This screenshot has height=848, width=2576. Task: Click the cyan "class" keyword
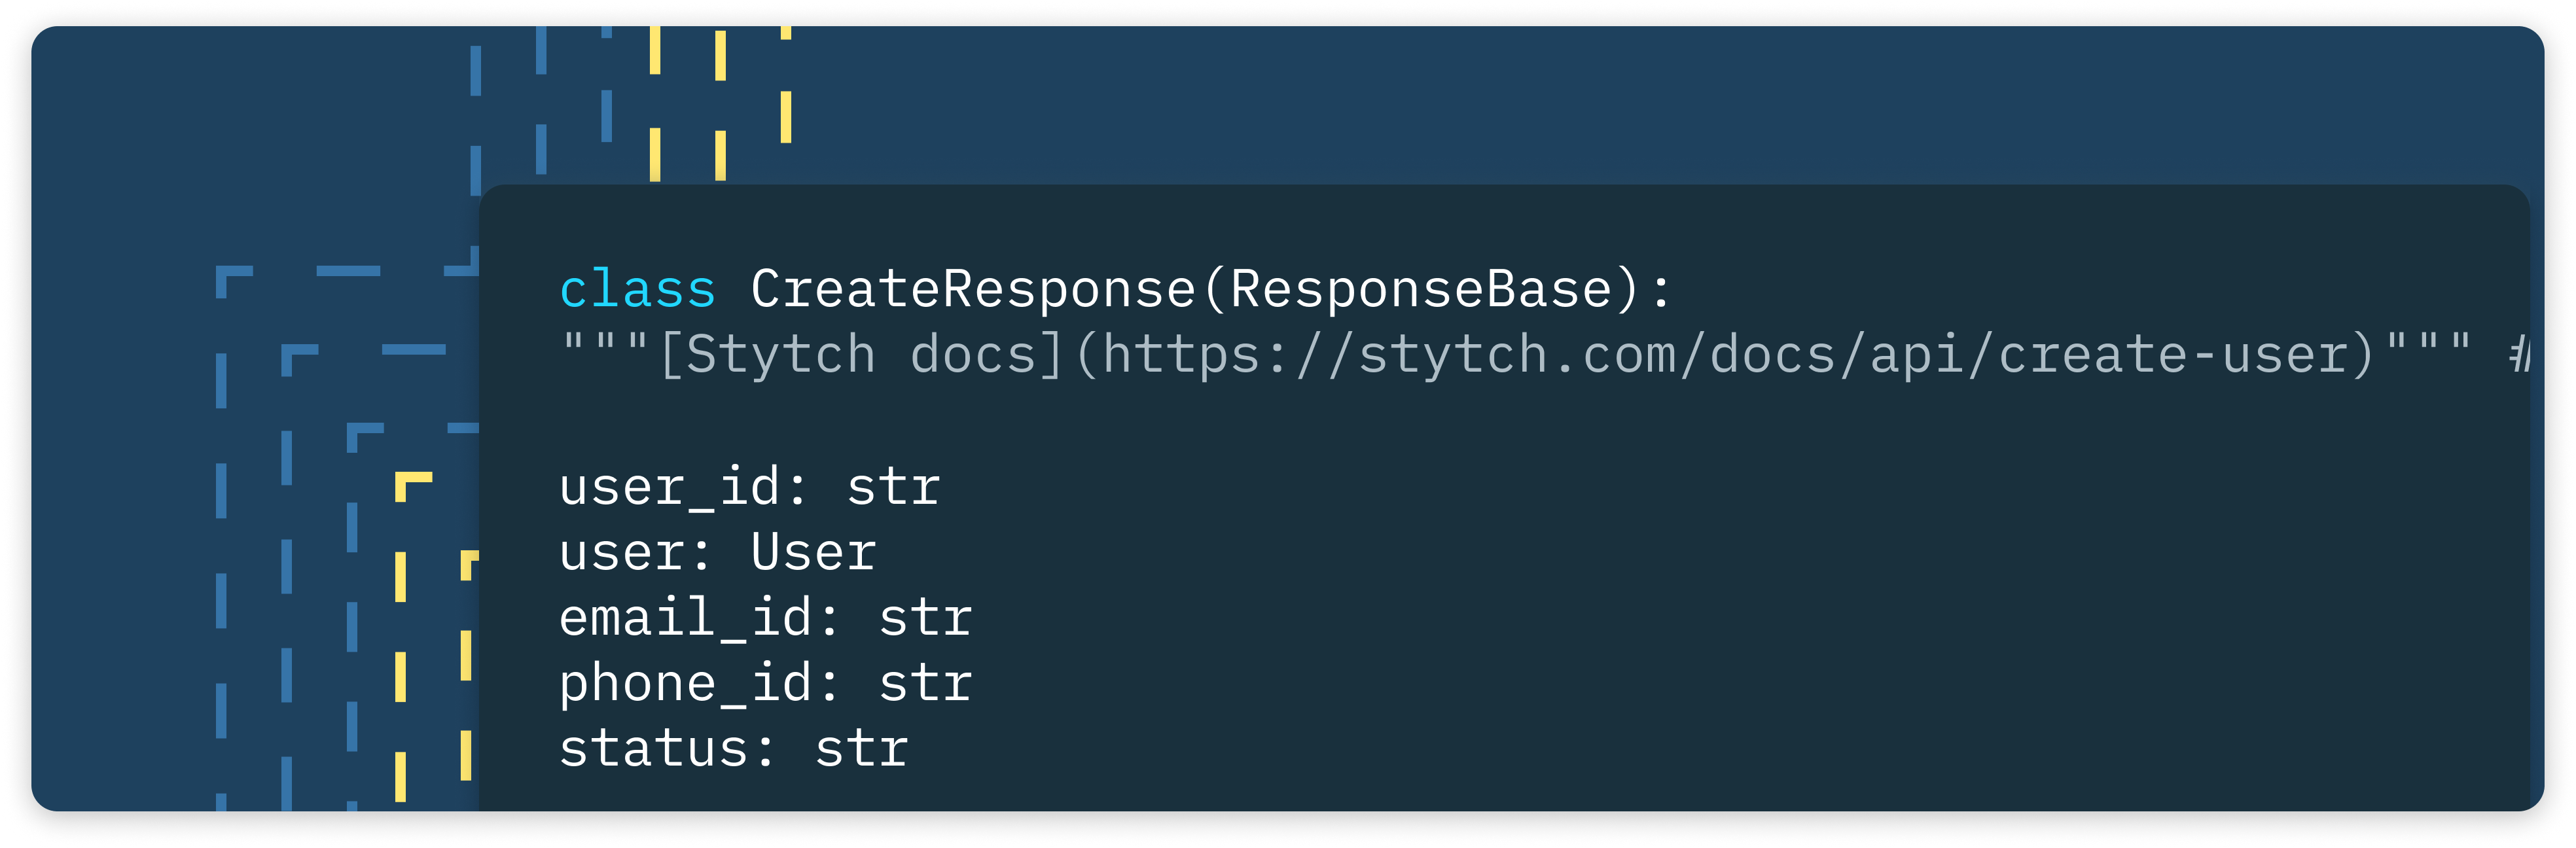point(638,290)
